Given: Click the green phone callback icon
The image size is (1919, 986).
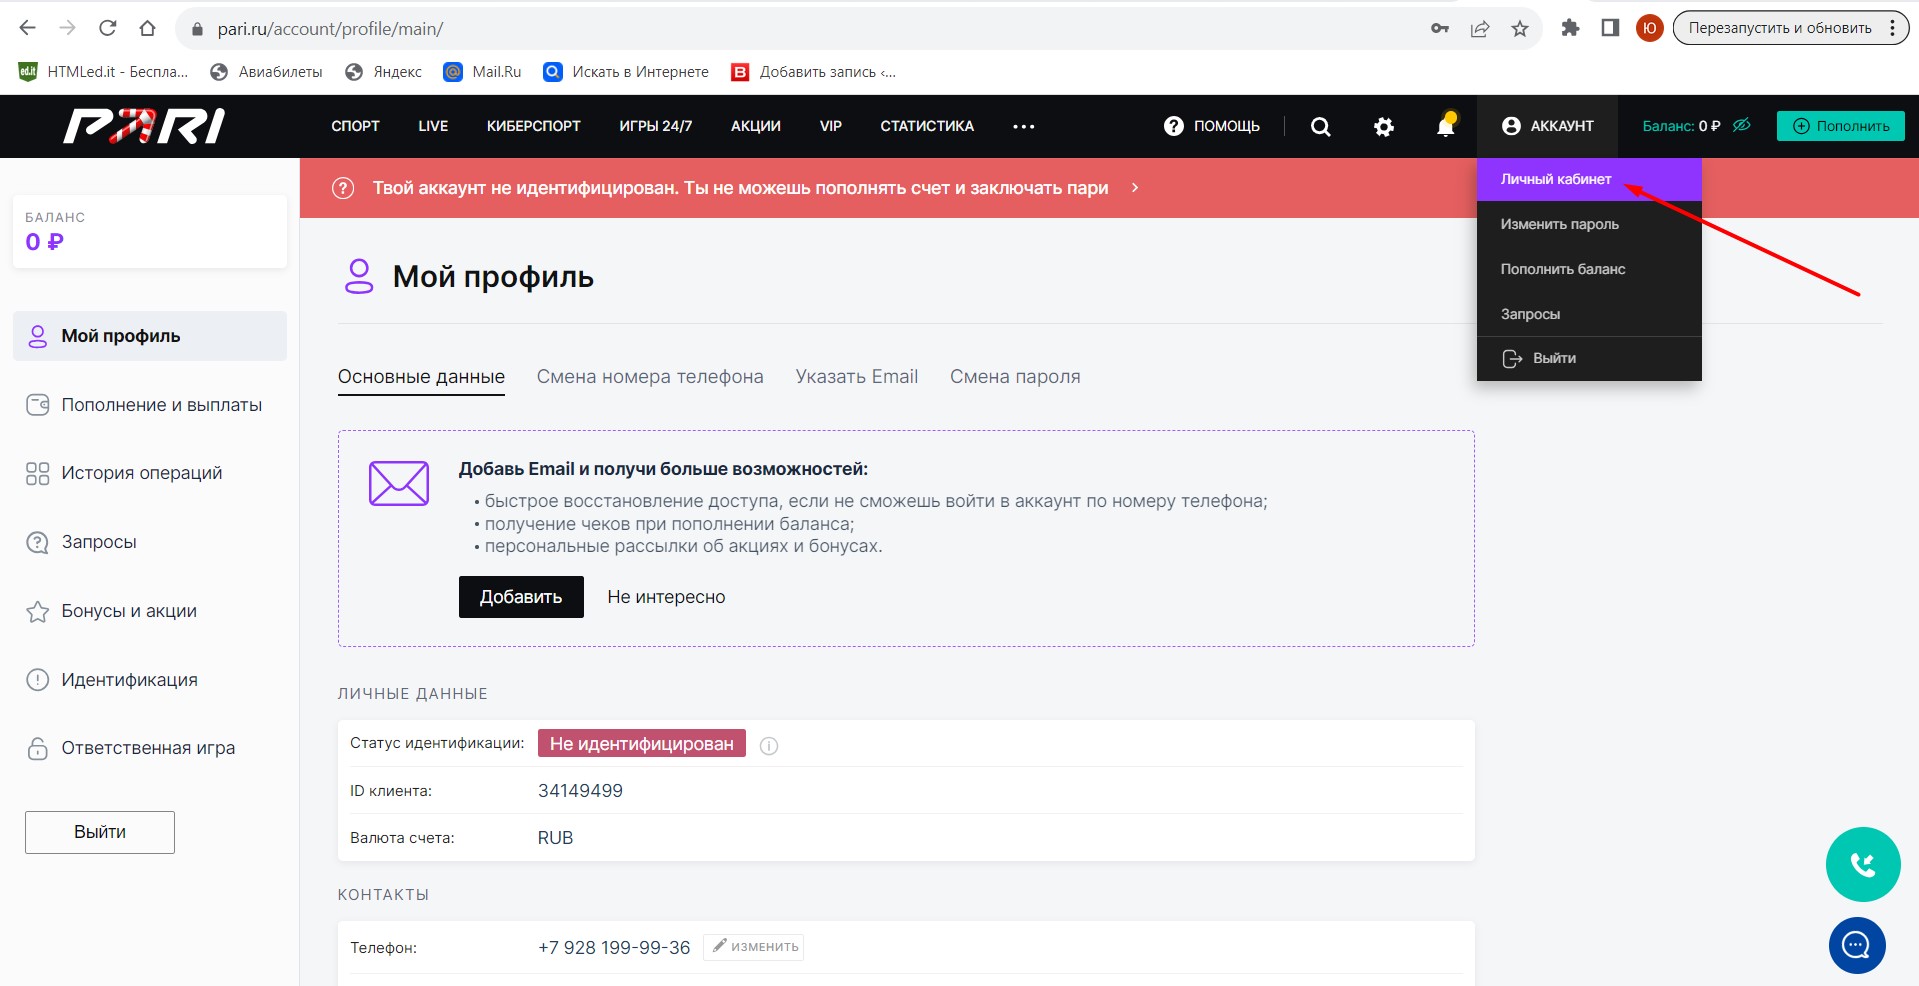Looking at the screenshot, I should (x=1862, y=864).
